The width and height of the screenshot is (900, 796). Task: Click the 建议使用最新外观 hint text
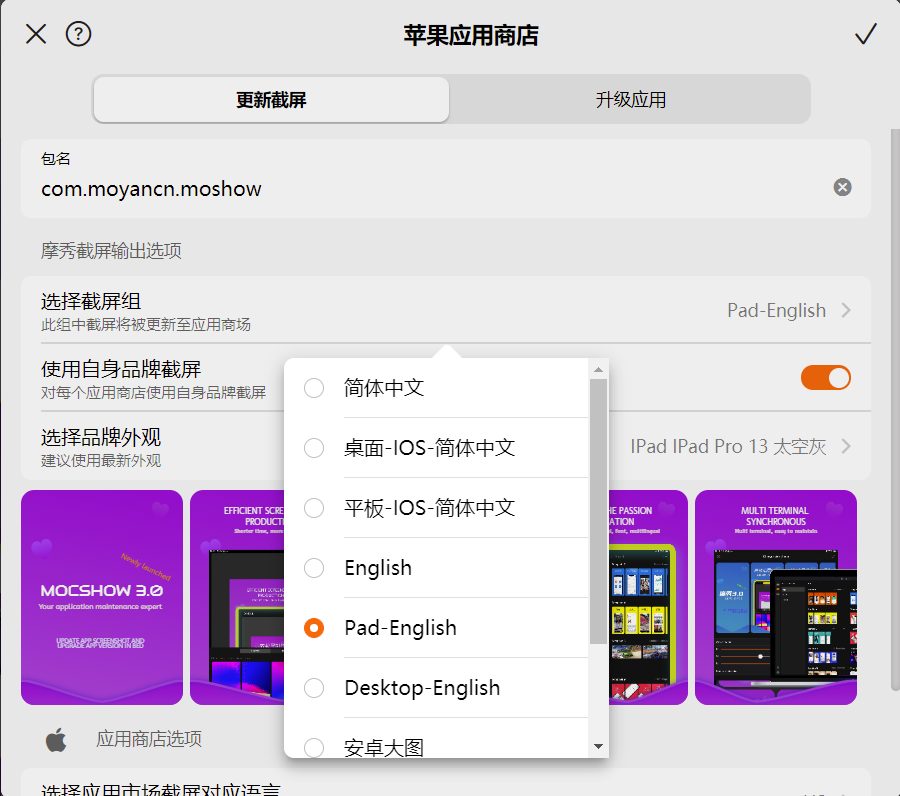point(101,461)
